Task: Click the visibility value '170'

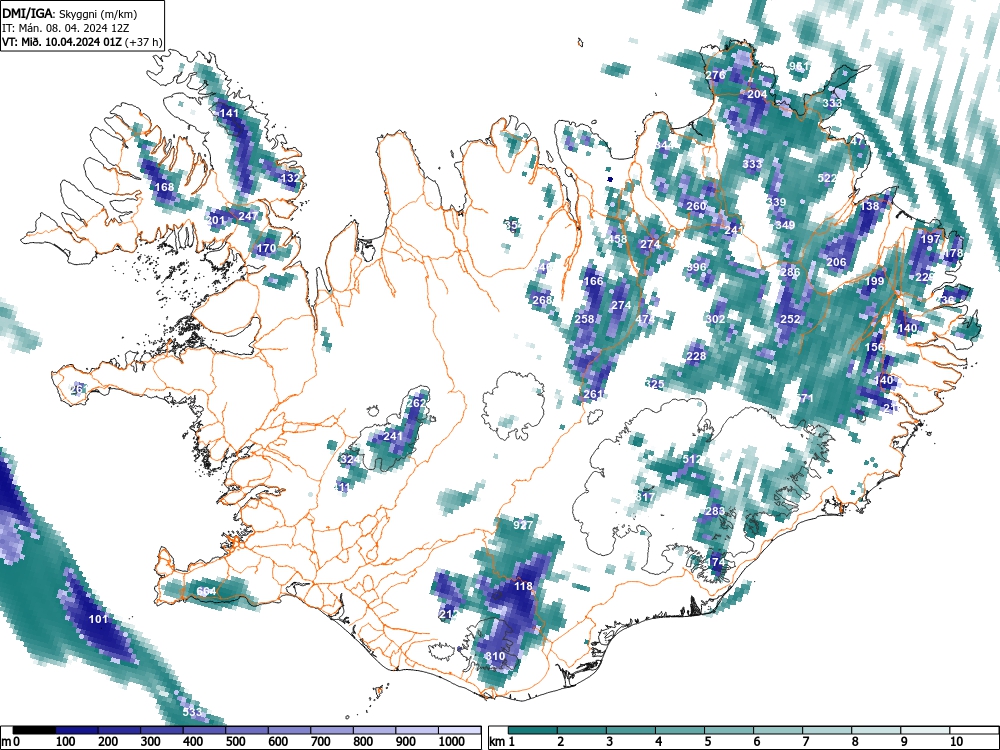Action: 267,248
